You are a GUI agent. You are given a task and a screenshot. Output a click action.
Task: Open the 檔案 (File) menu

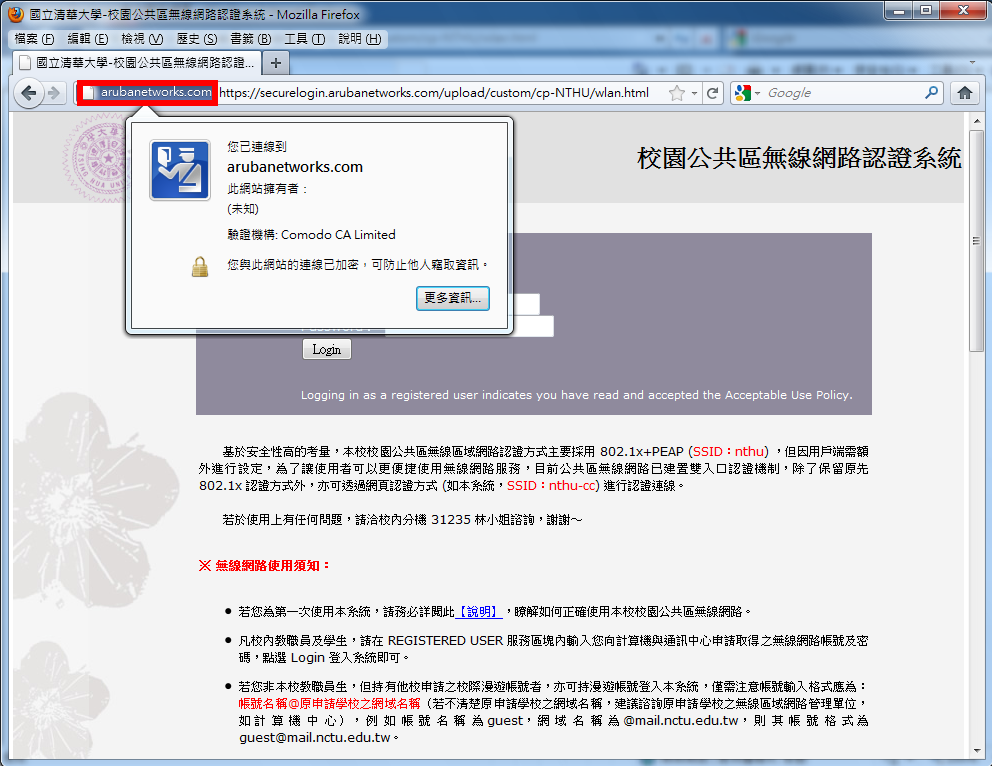coord(34,39)
